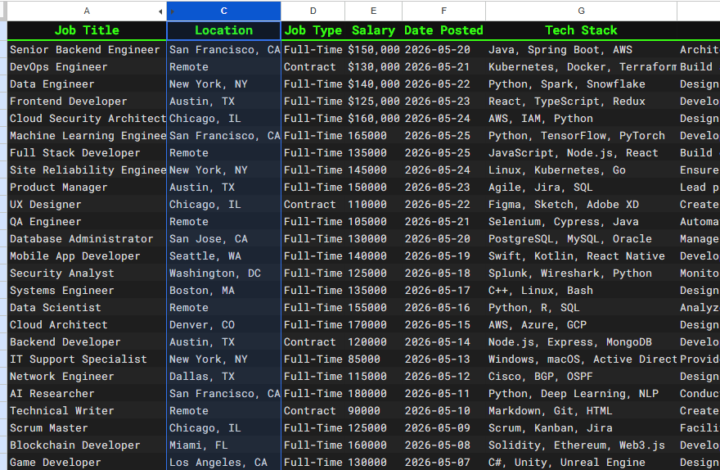The width and height of the screenshot is (720, 470).
Task: Click the '180000' salary cell
Action: pyautogui.click(x=373, y=394)
